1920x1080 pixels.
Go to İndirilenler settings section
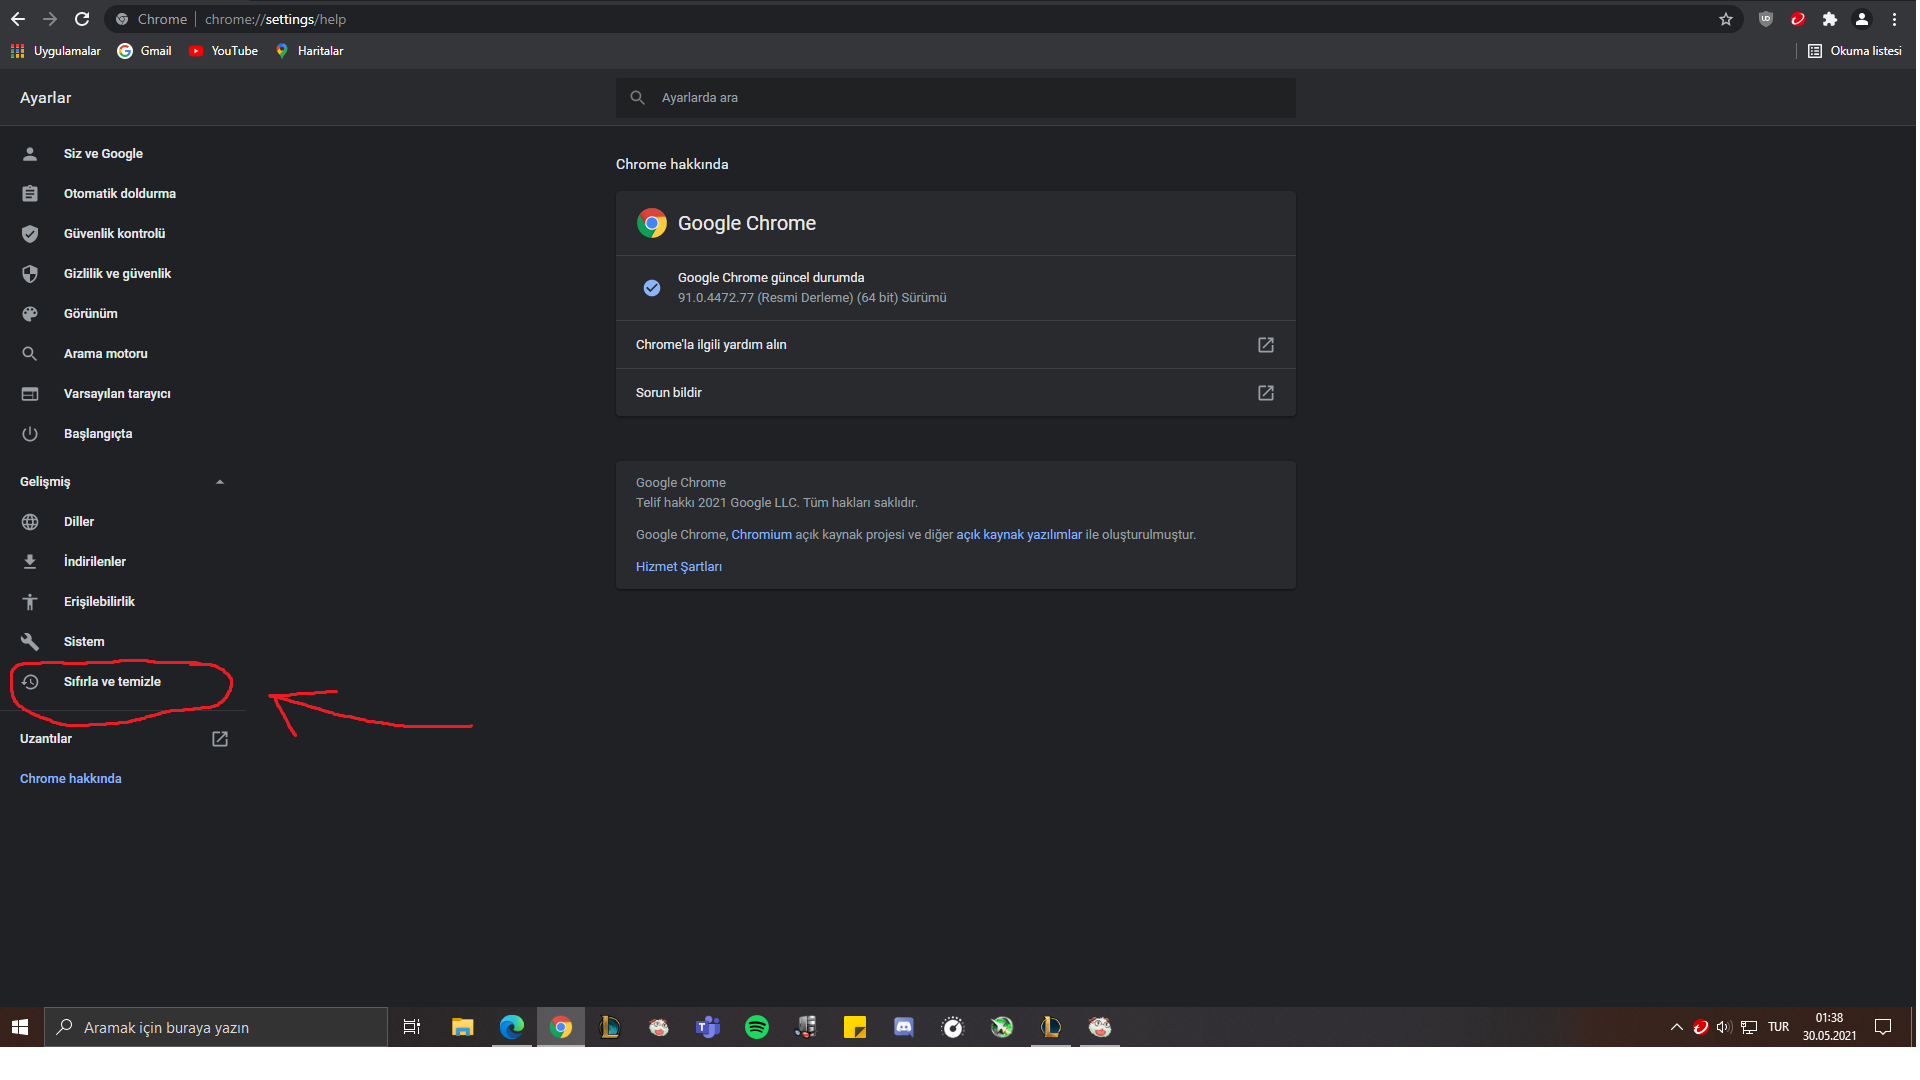tap(95, 562)
